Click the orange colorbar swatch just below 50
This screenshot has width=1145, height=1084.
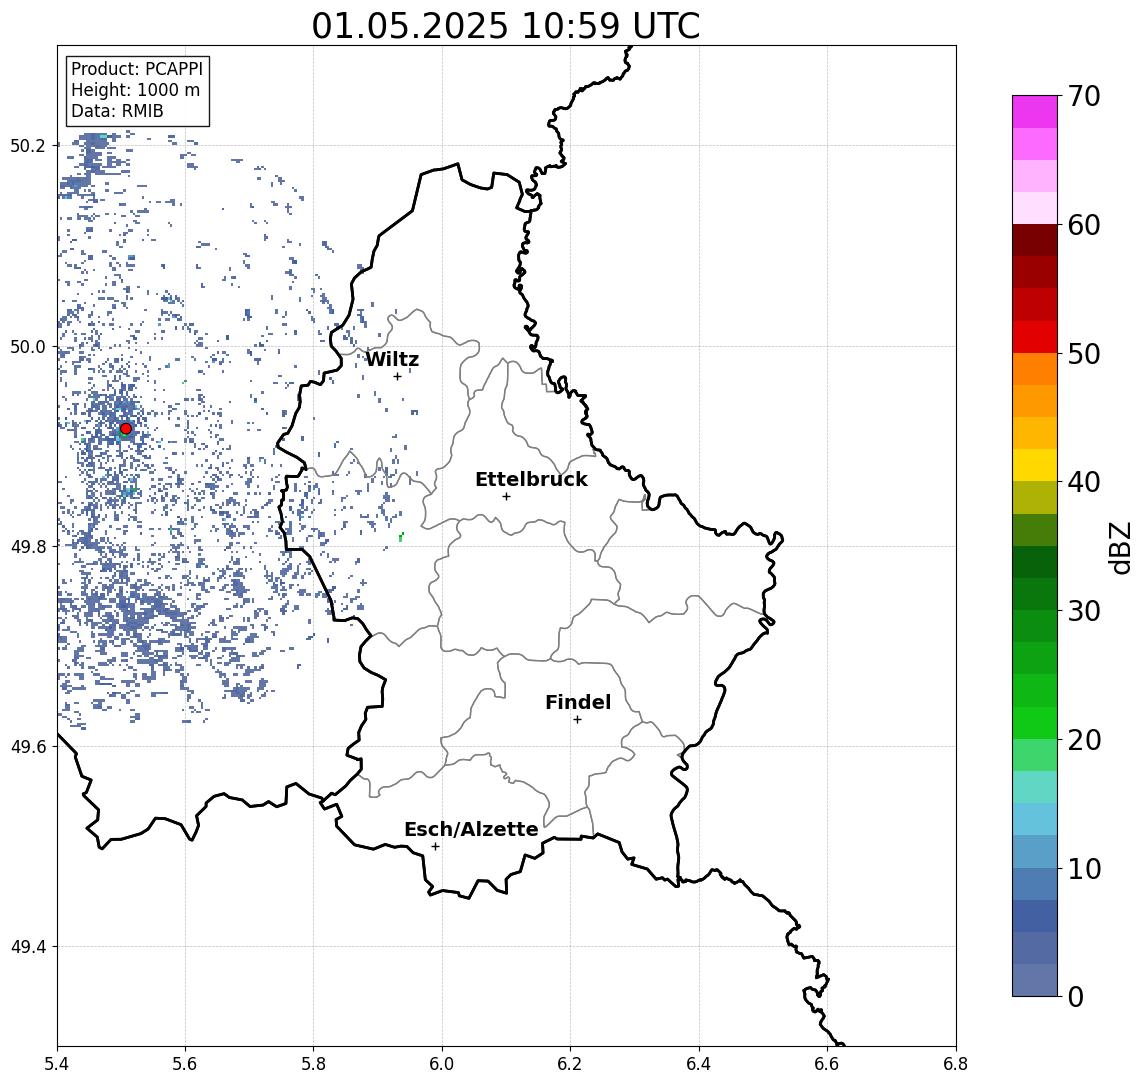coord(1035,369)
